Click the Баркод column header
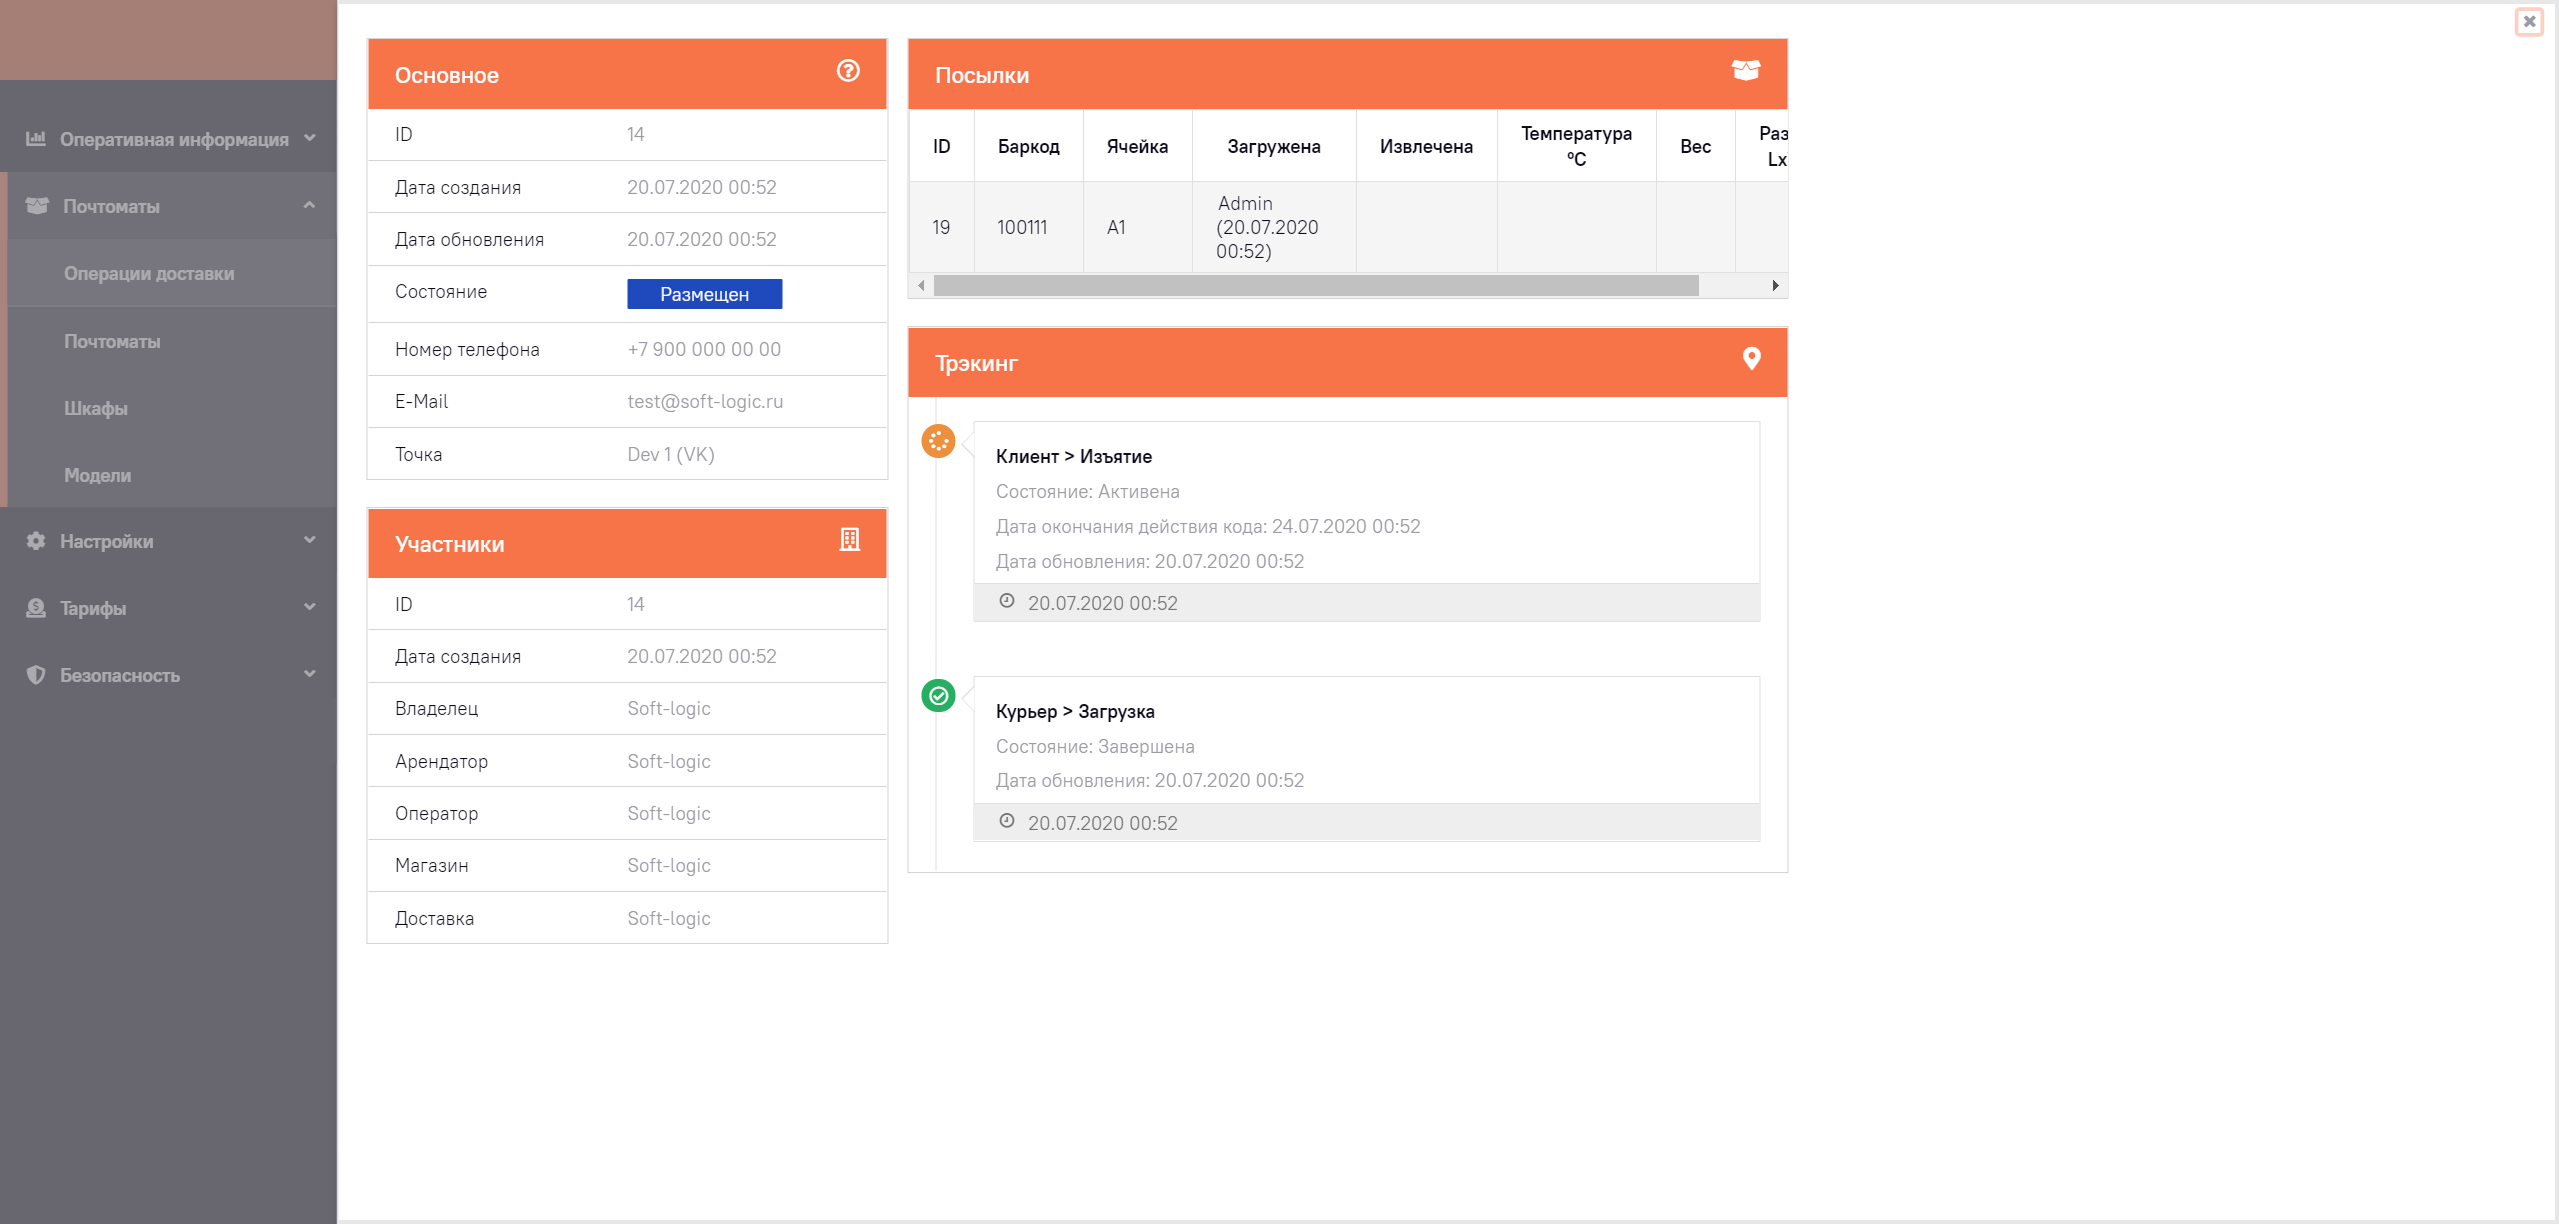This screenshot has width=2559, height=1224. click(x=1028, y=147)
